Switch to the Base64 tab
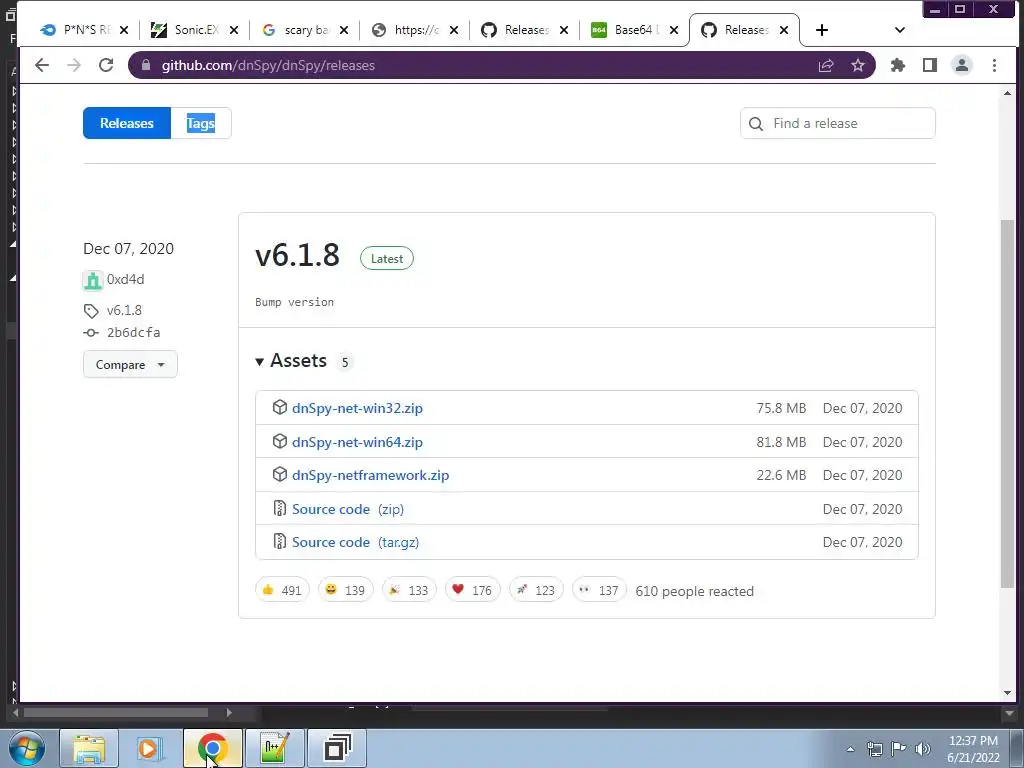 pyautogui.click(x=634, y=30)
